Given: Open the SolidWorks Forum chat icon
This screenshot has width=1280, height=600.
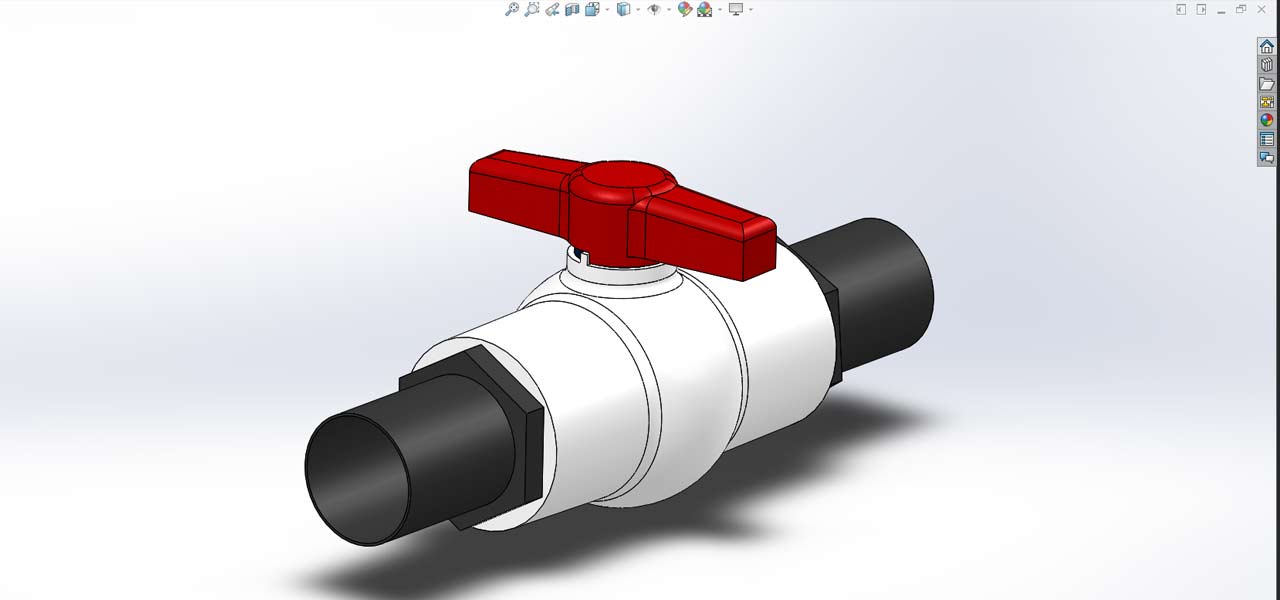Looking at the screenshot, I should pyautogui.click(x=1267, y=157).
